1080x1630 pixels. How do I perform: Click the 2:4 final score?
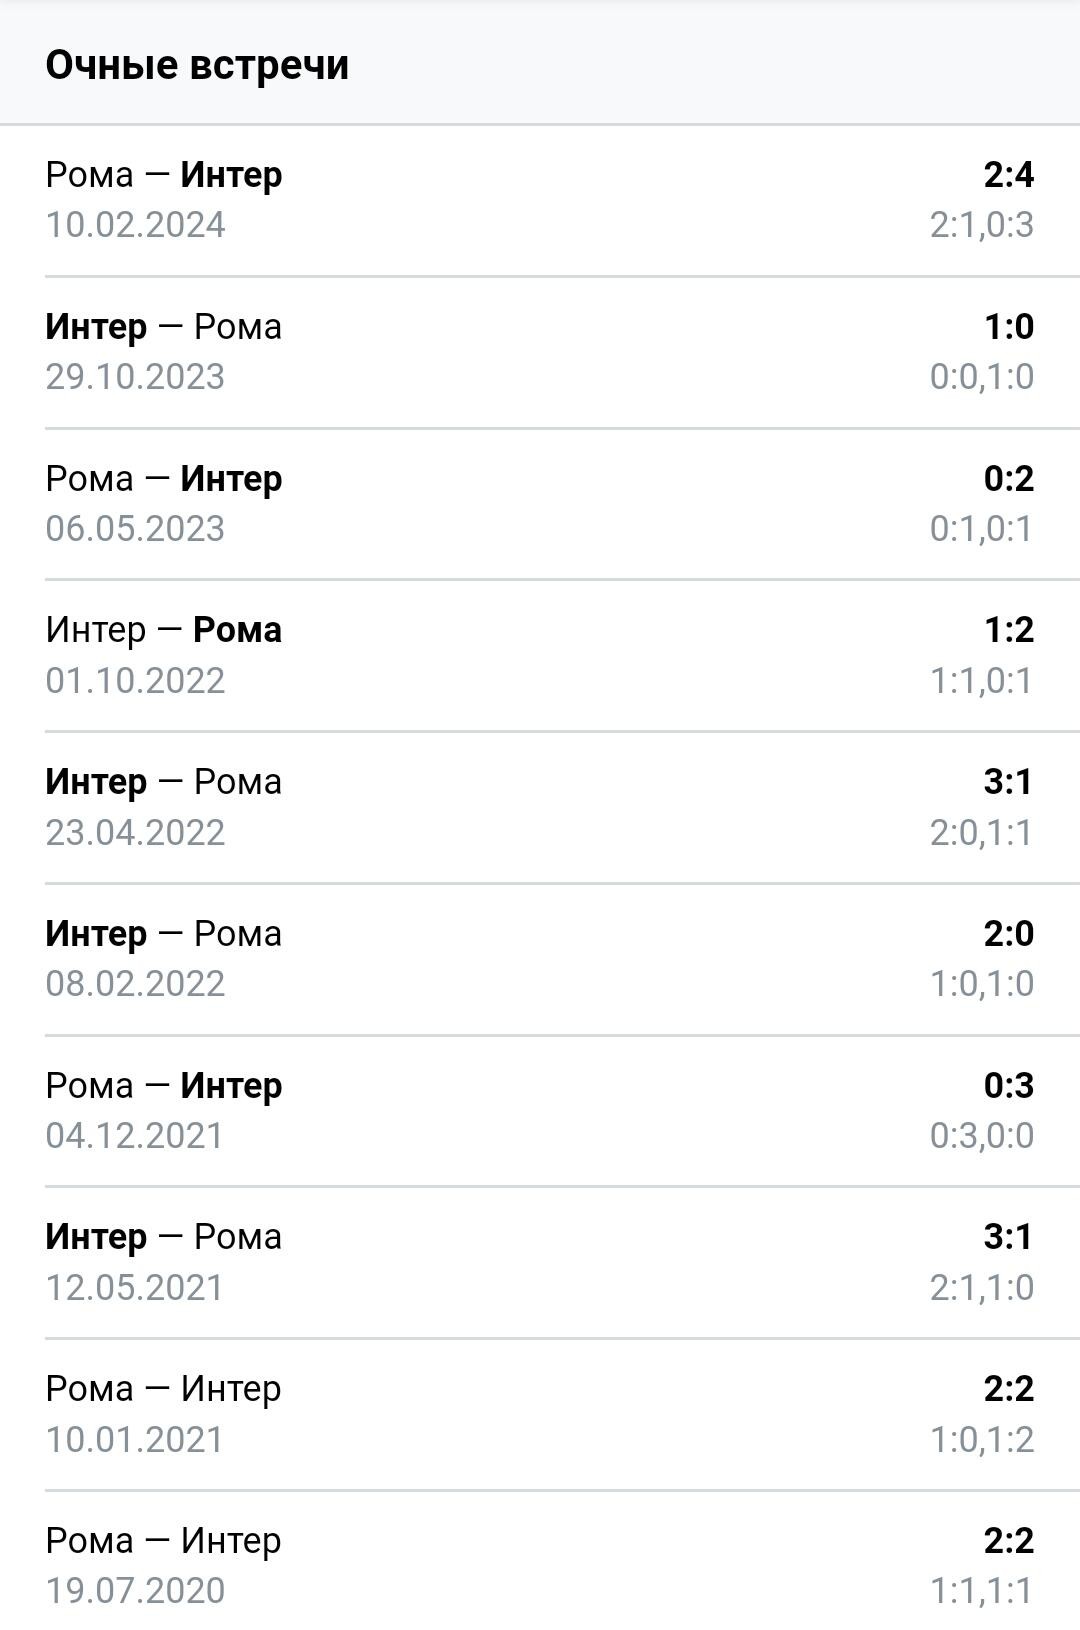pos(1009,175)
